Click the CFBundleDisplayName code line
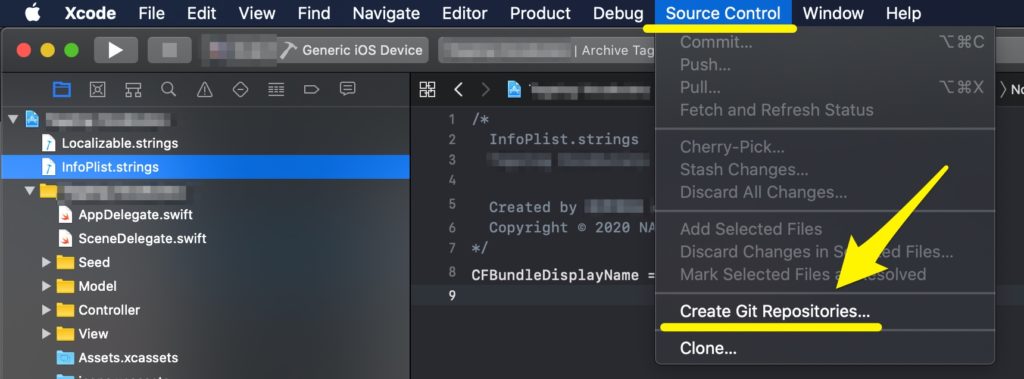Viewport: 1024px width, 379px height. [x=563, y=275]
